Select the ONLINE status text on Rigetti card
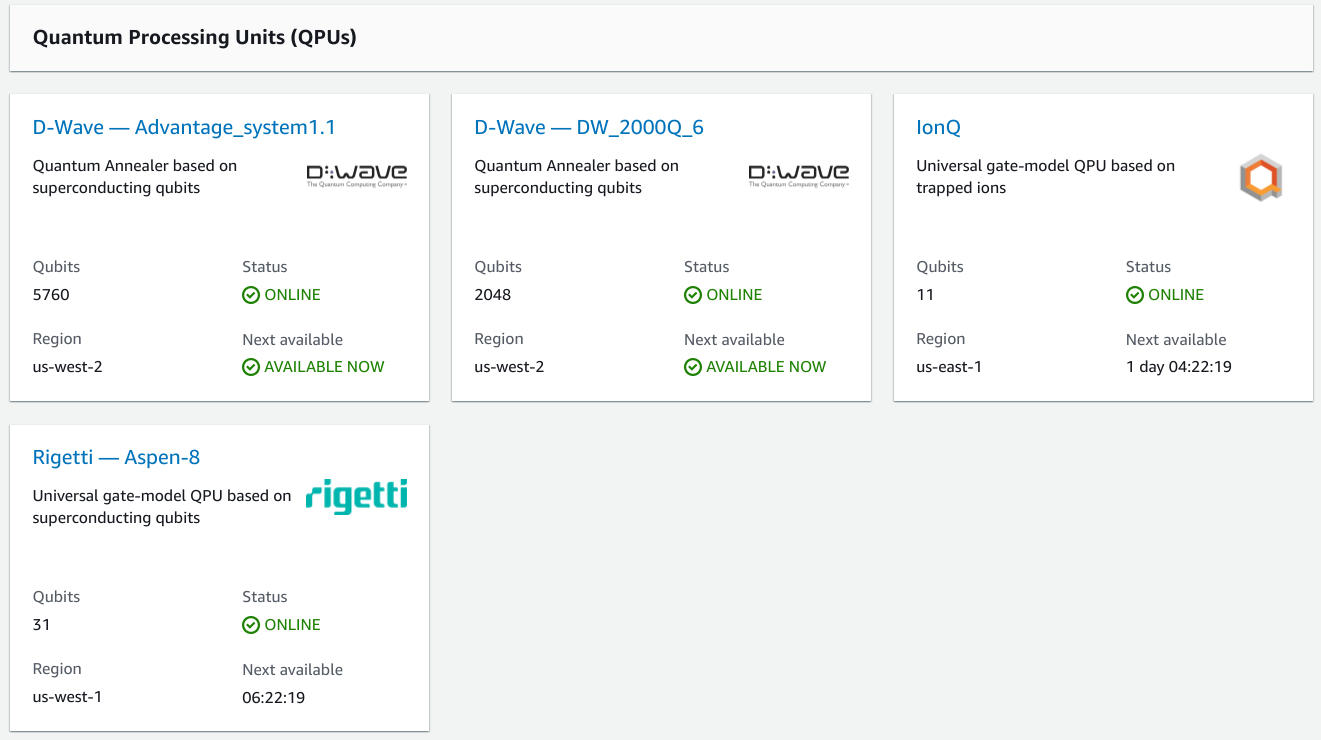Viewport: 1321px width, 740px height. [x=292, y=625]
